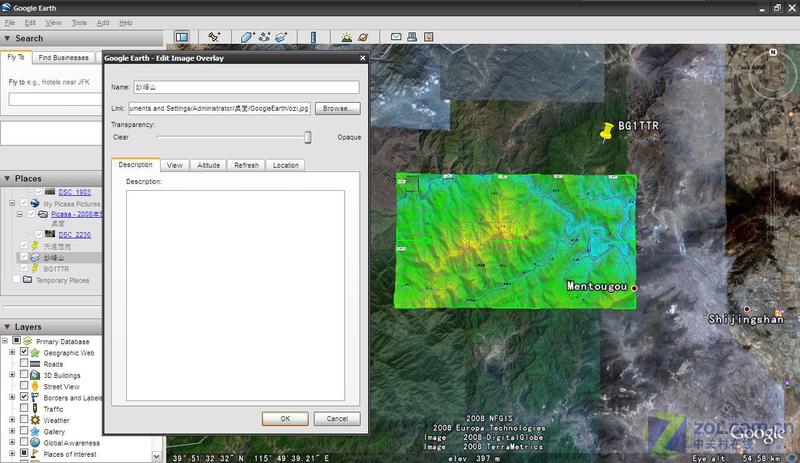Open the File menu
The image size is (800, 463).
pyautogui.click(x=10, y=22)
